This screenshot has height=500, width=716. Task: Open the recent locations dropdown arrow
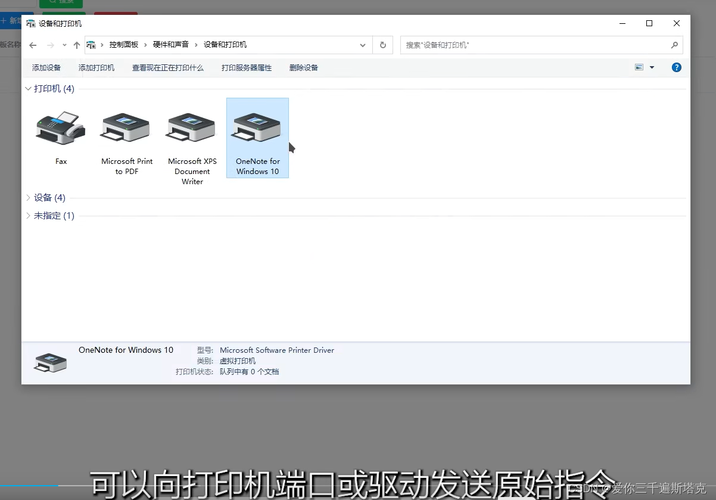point(64,45)
